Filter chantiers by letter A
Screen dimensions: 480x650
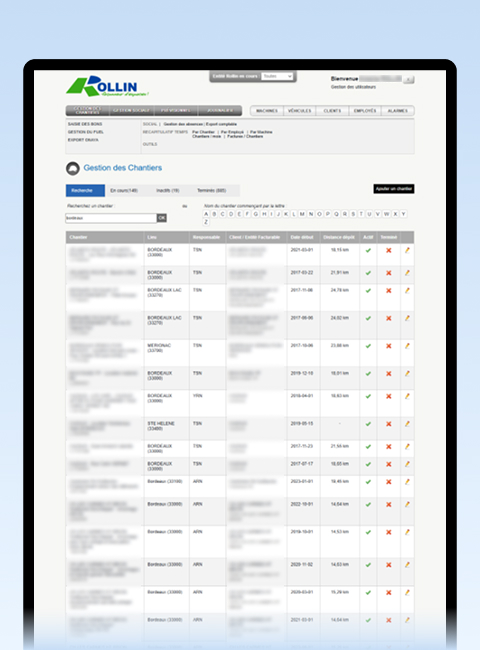206,214
